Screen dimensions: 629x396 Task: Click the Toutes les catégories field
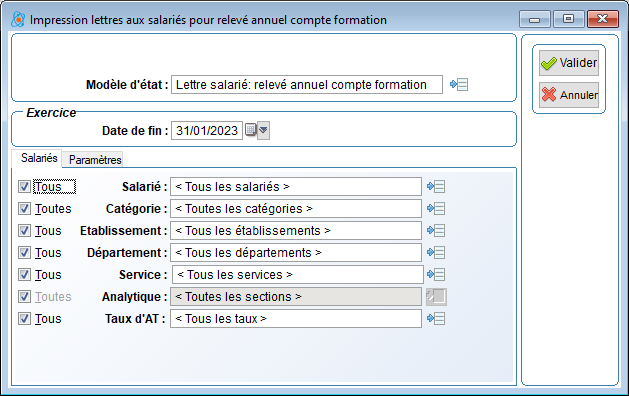tap(296, 209)
